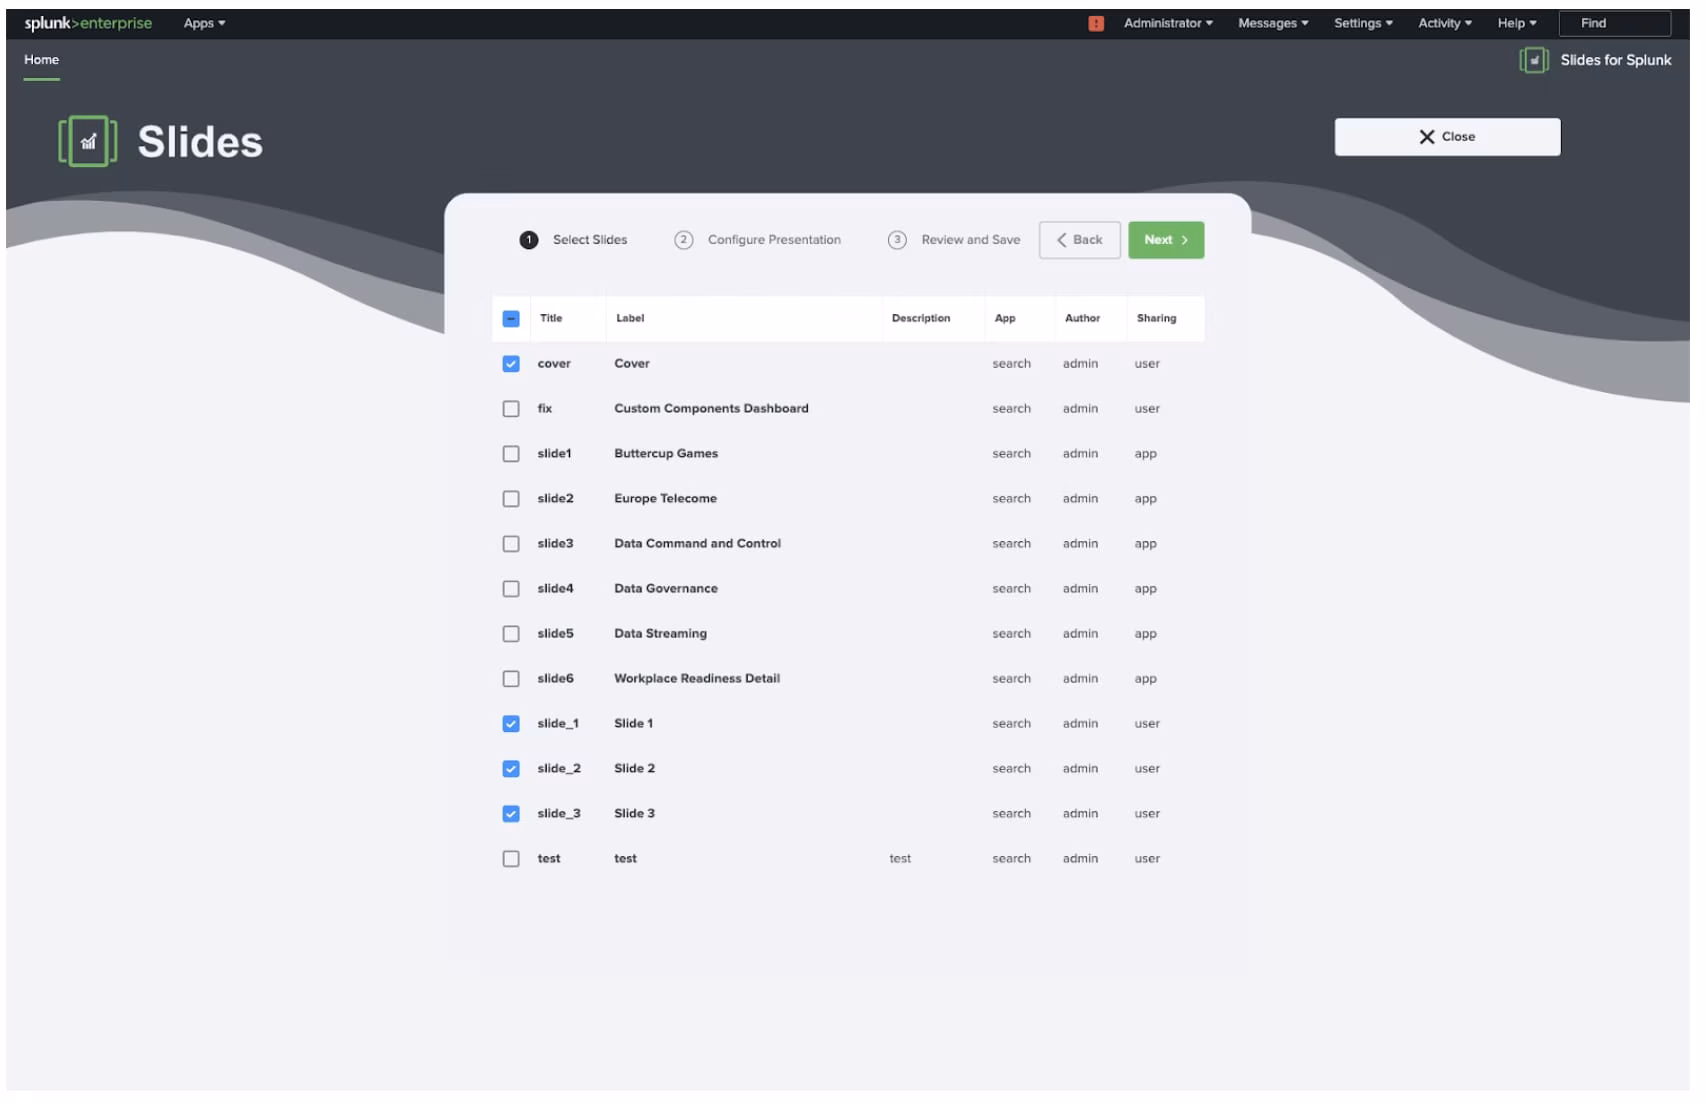1706x1104 pixels.
Task: Uncheck the cover slide checkbox
Action: click(511, 364)
